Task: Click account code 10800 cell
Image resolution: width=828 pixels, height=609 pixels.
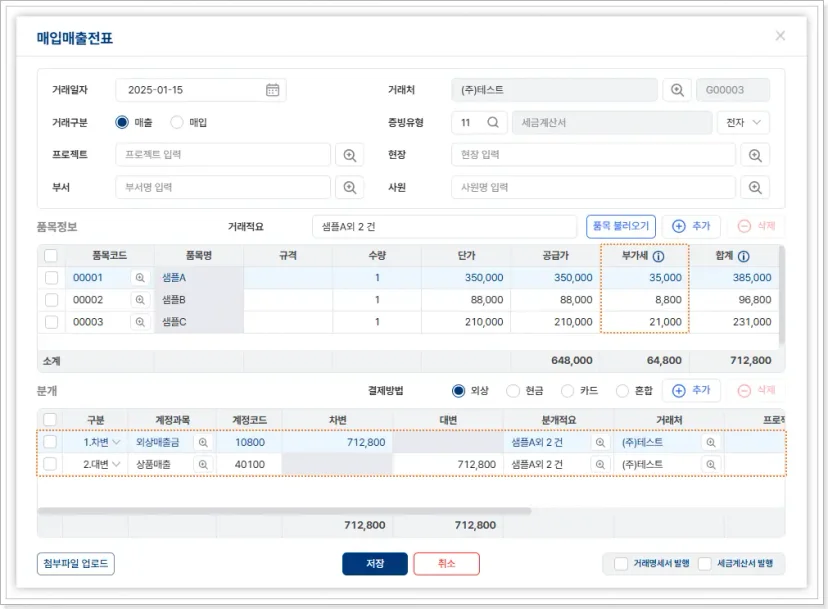Action: coord(250,442)
